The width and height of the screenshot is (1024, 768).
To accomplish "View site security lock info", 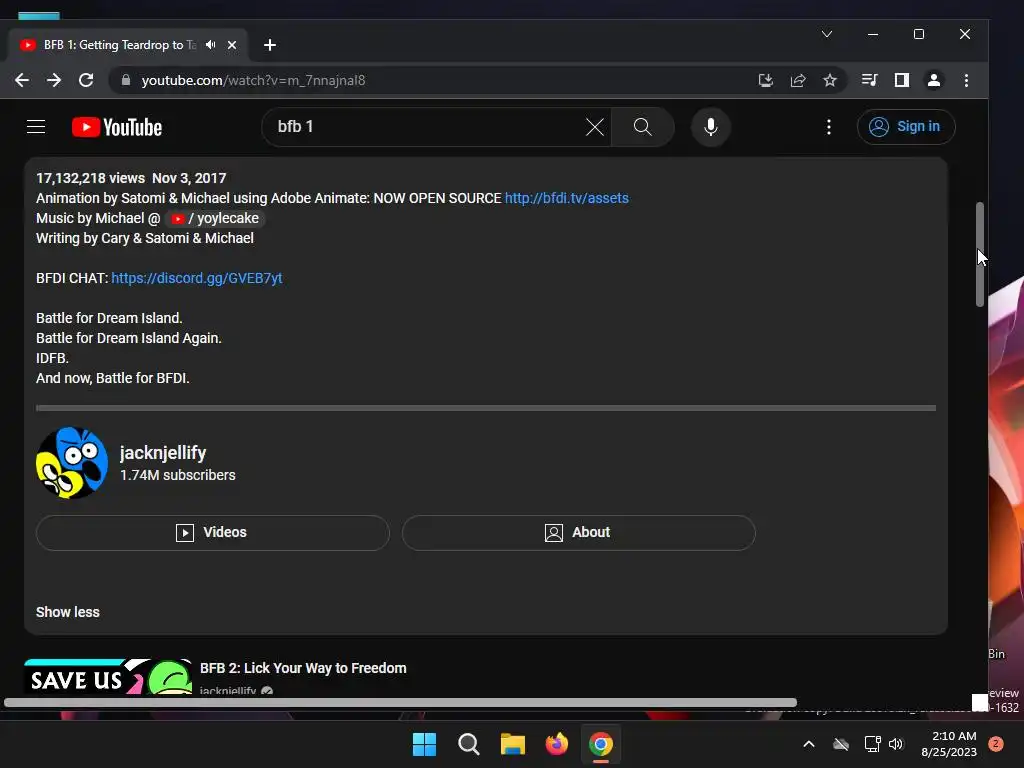I will point(126,80).
